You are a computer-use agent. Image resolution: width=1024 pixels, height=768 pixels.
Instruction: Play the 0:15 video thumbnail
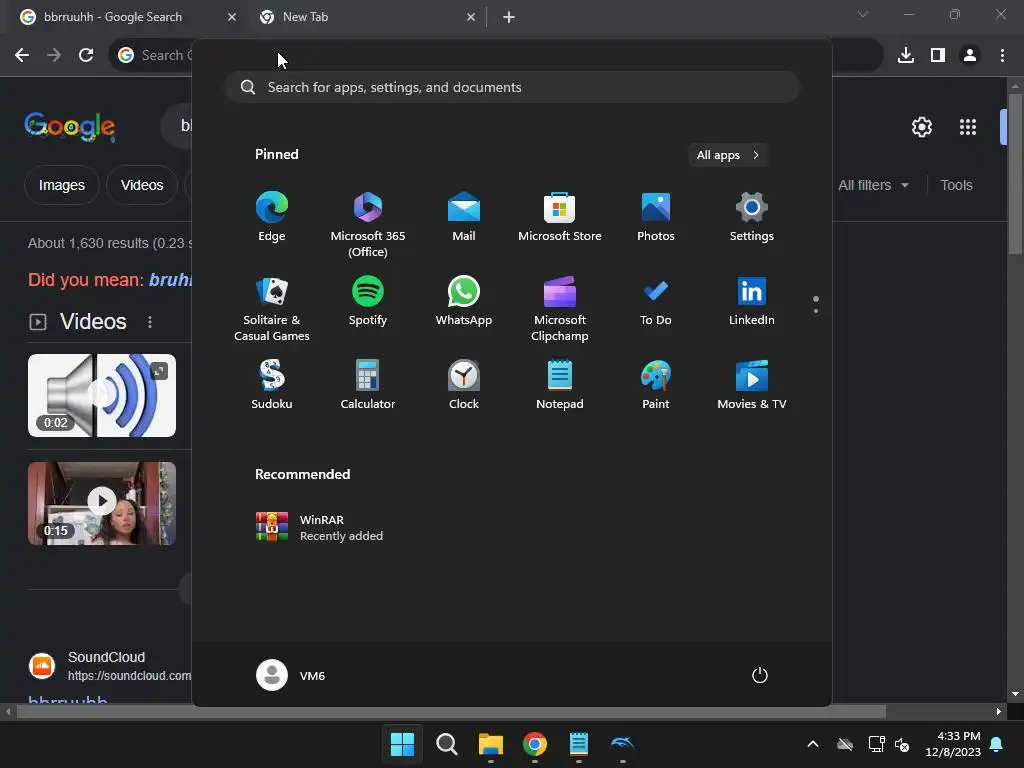[x=102, y=504]
